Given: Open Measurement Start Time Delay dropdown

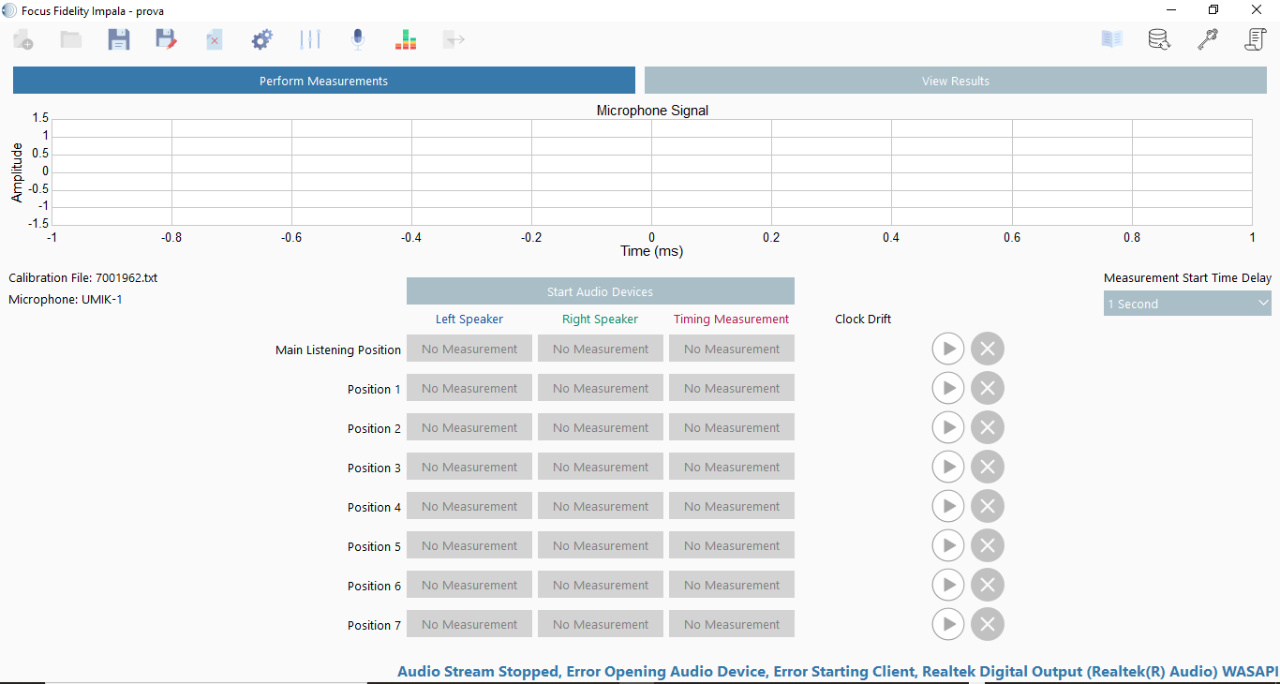Looking at the screenshot, I should [x=1187, y=304].
